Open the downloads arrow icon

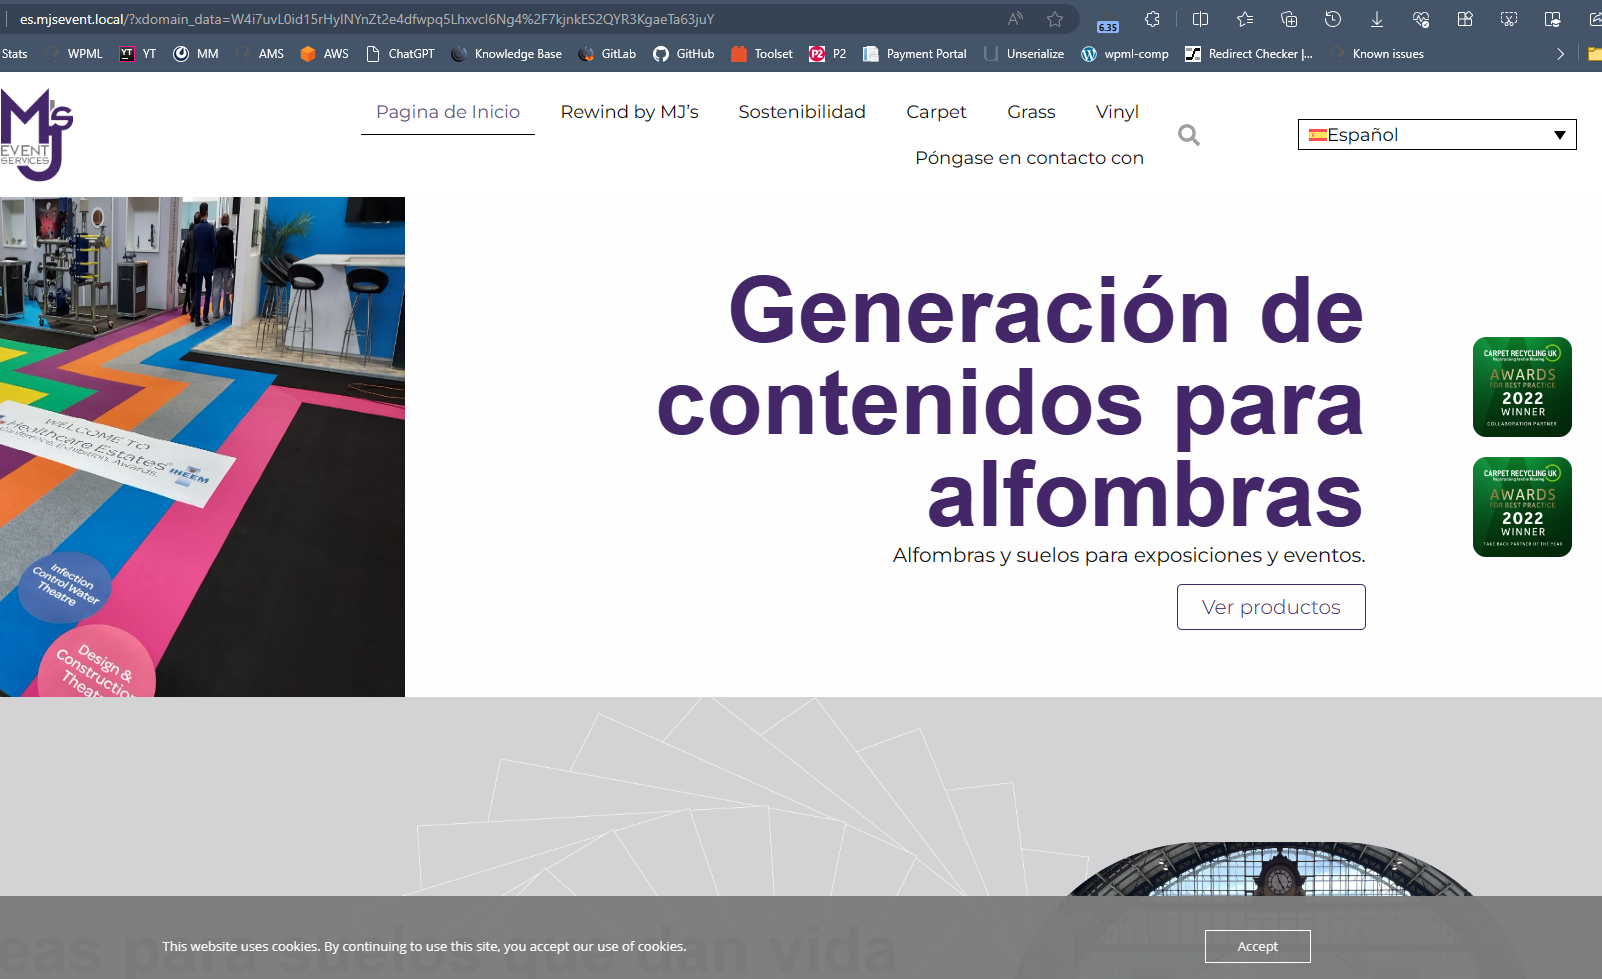coord(1377,19)
